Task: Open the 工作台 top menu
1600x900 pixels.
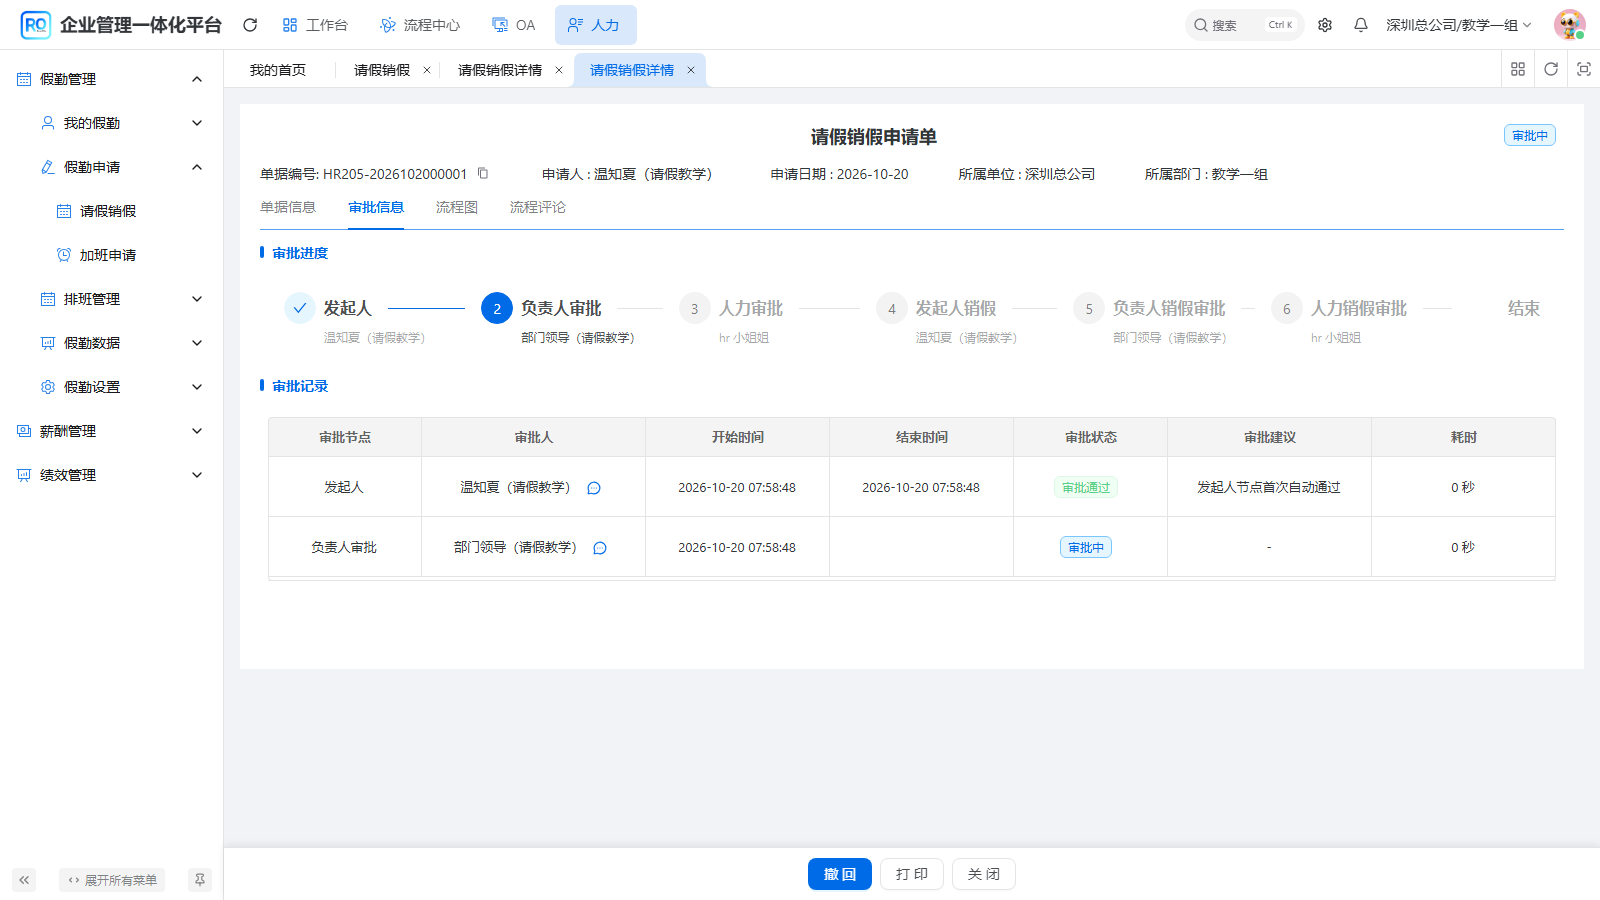Action: click(315, 25)
